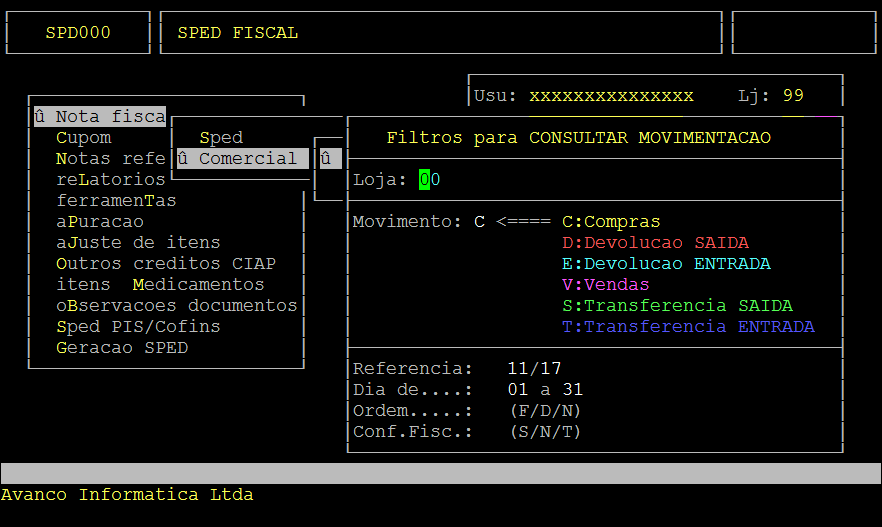Open aJuste de itens entry

[x=138, y=243]
